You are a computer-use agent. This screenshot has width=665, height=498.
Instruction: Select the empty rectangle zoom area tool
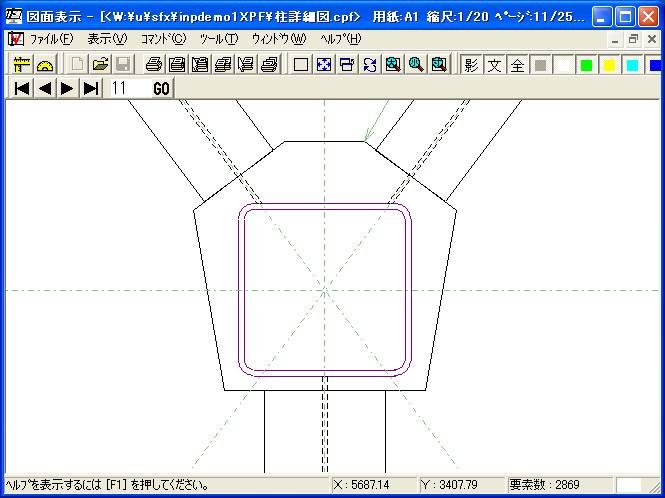click(301, 65)
